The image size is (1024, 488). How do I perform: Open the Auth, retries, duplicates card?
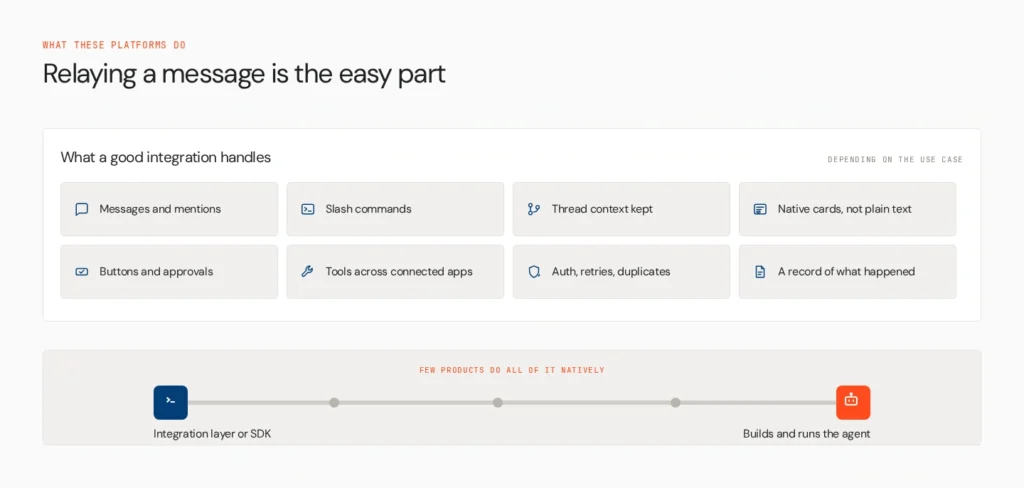point(621,272)
